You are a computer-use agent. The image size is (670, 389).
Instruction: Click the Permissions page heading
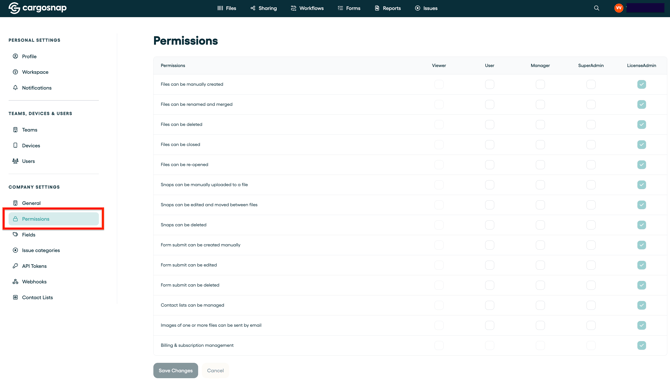(x=185, y=41)
